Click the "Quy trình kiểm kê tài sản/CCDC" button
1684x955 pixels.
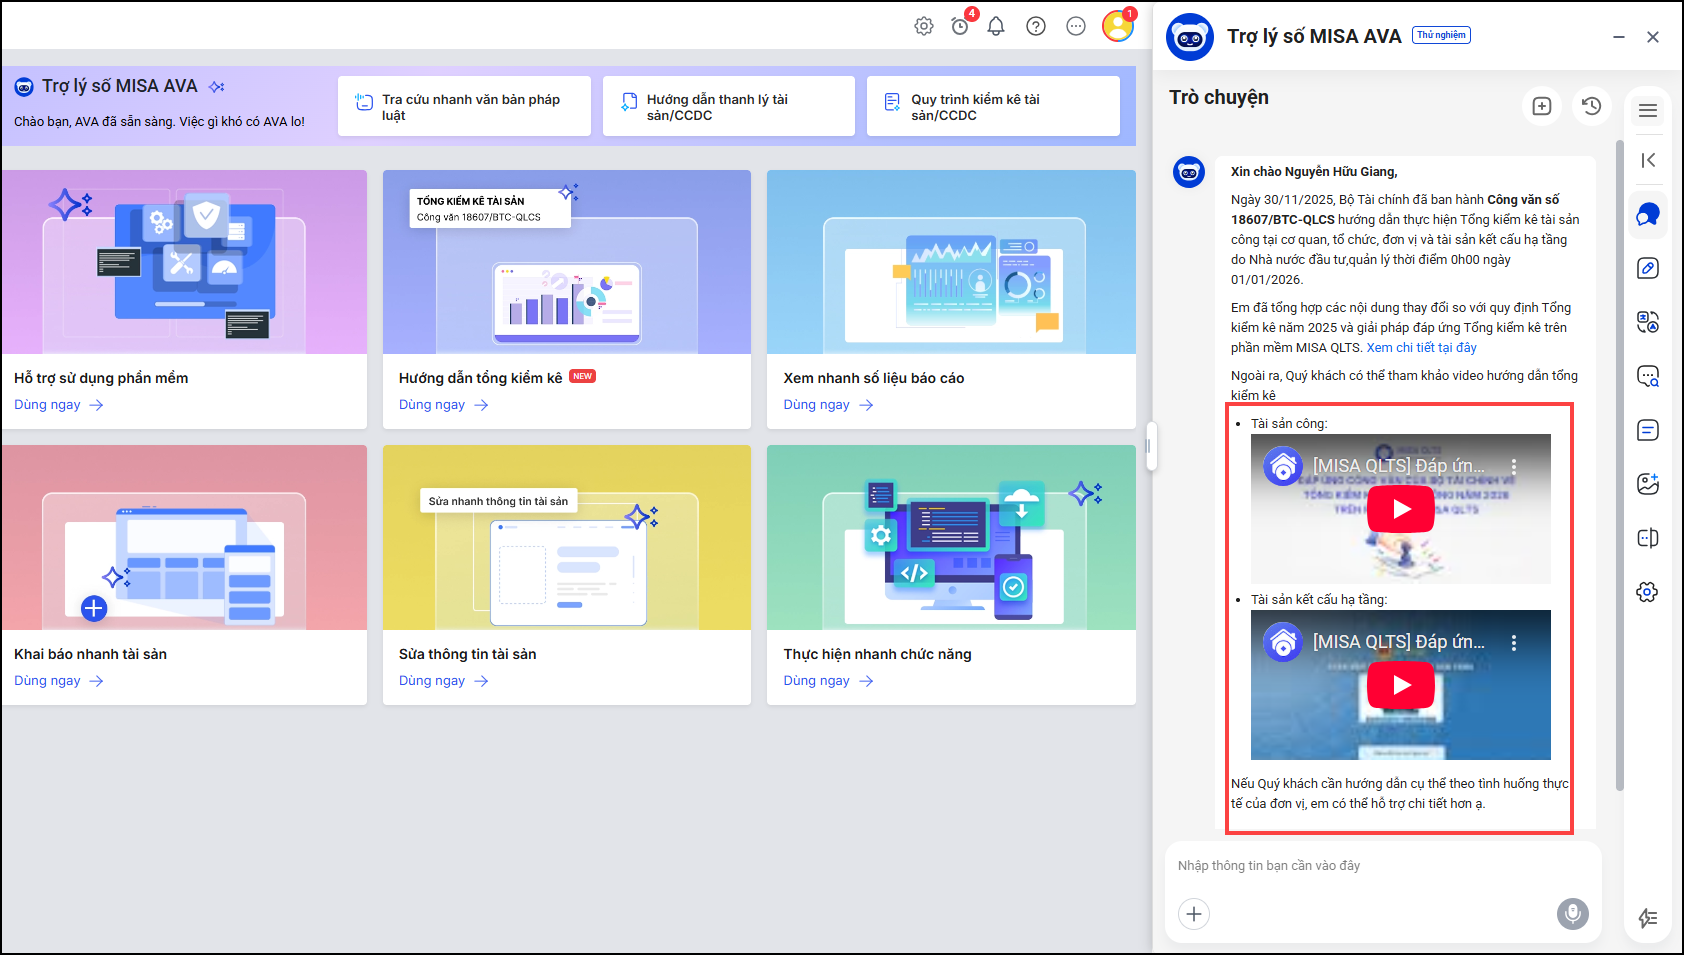pyautogui.click(x=993, y=106)
